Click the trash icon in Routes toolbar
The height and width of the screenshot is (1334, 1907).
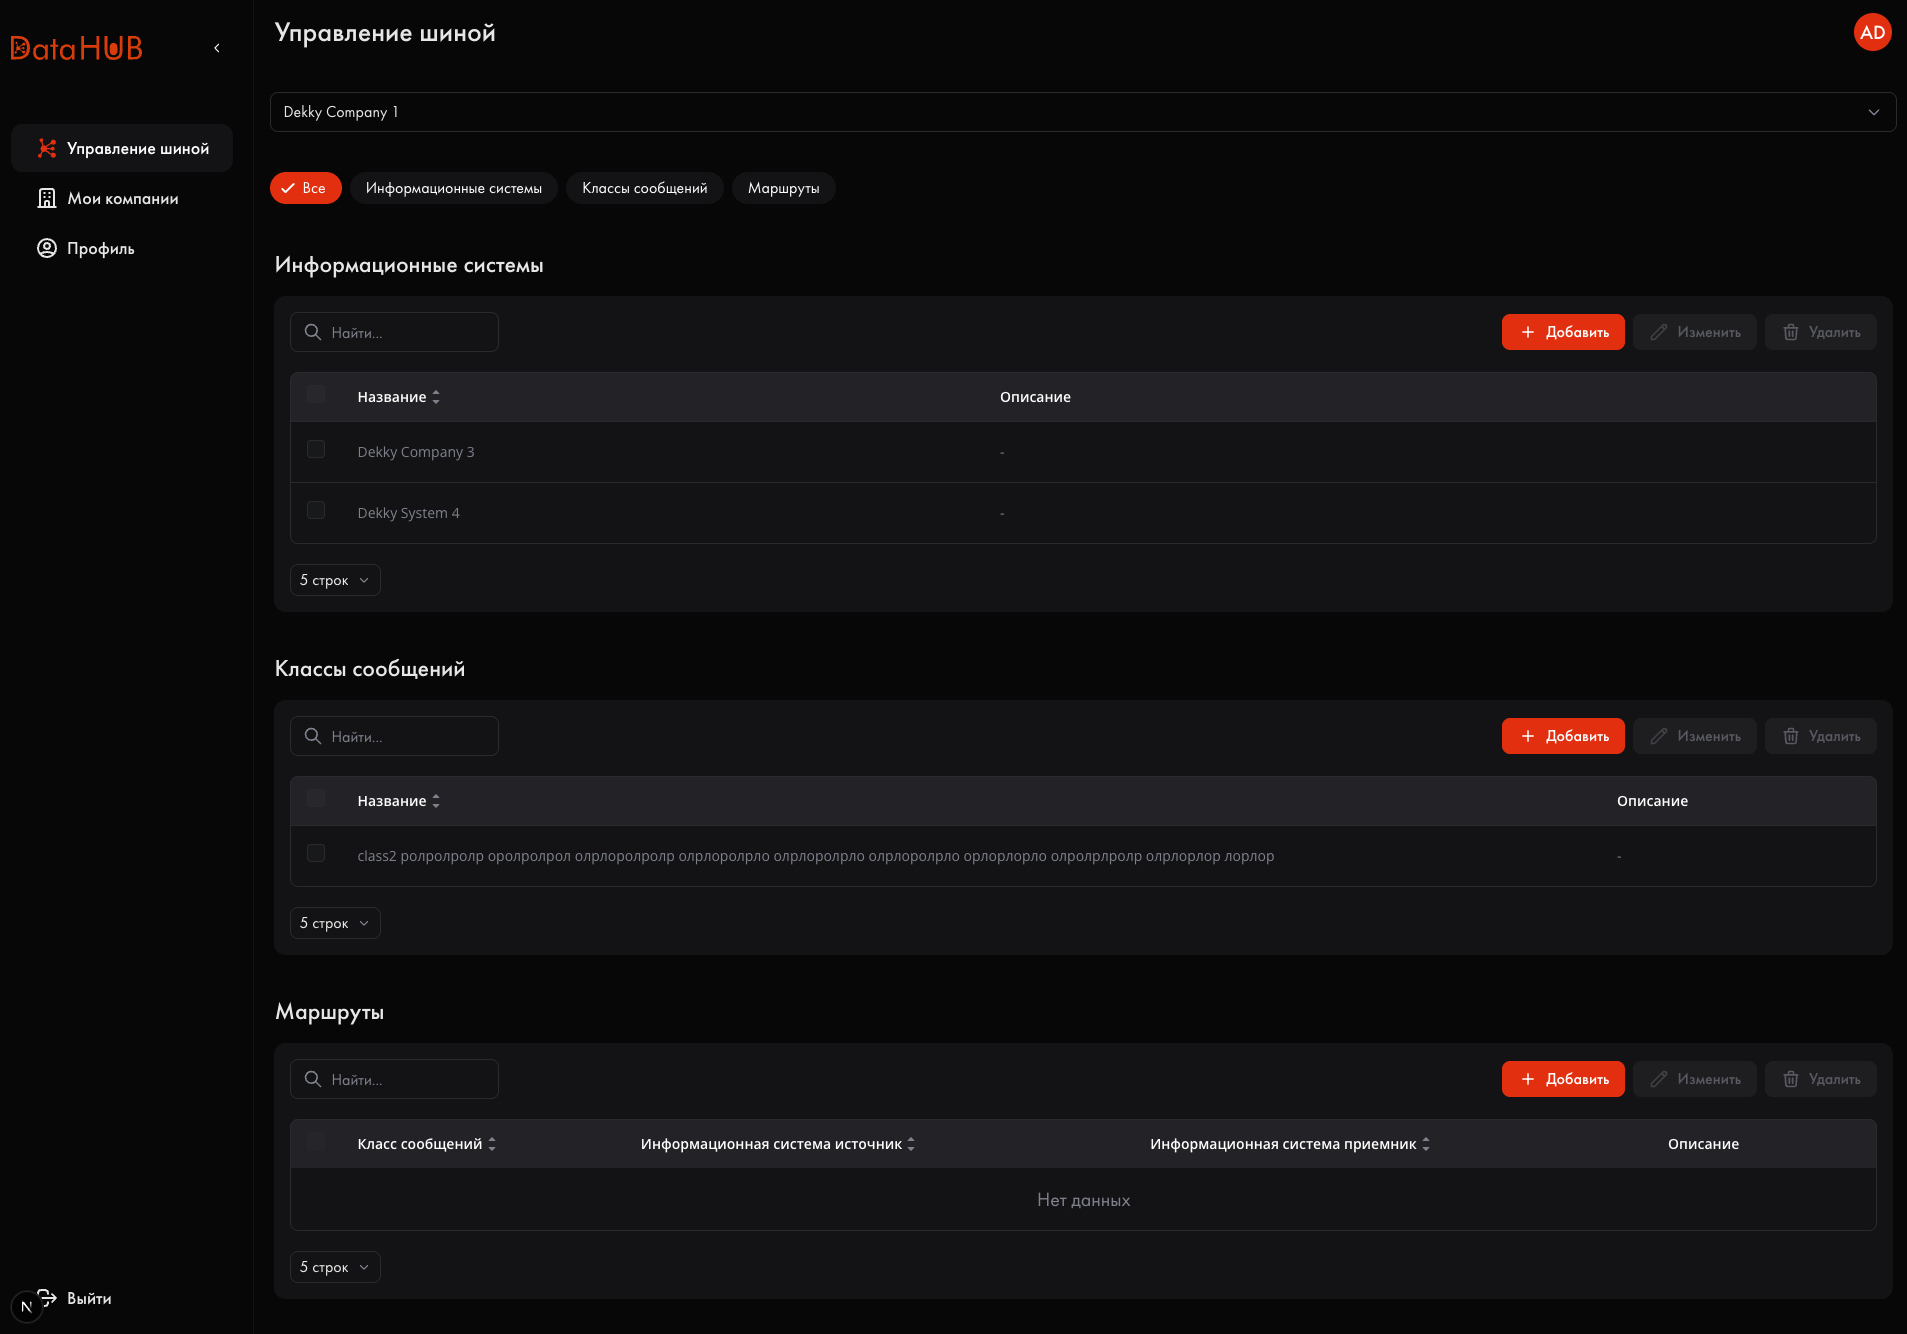(1791, 1079)
